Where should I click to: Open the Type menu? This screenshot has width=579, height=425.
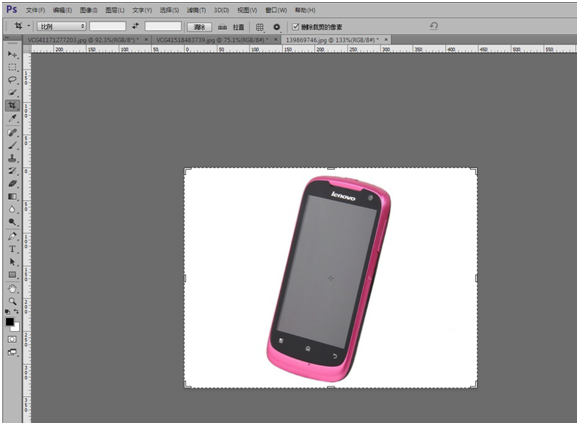(x=142, y=10)
